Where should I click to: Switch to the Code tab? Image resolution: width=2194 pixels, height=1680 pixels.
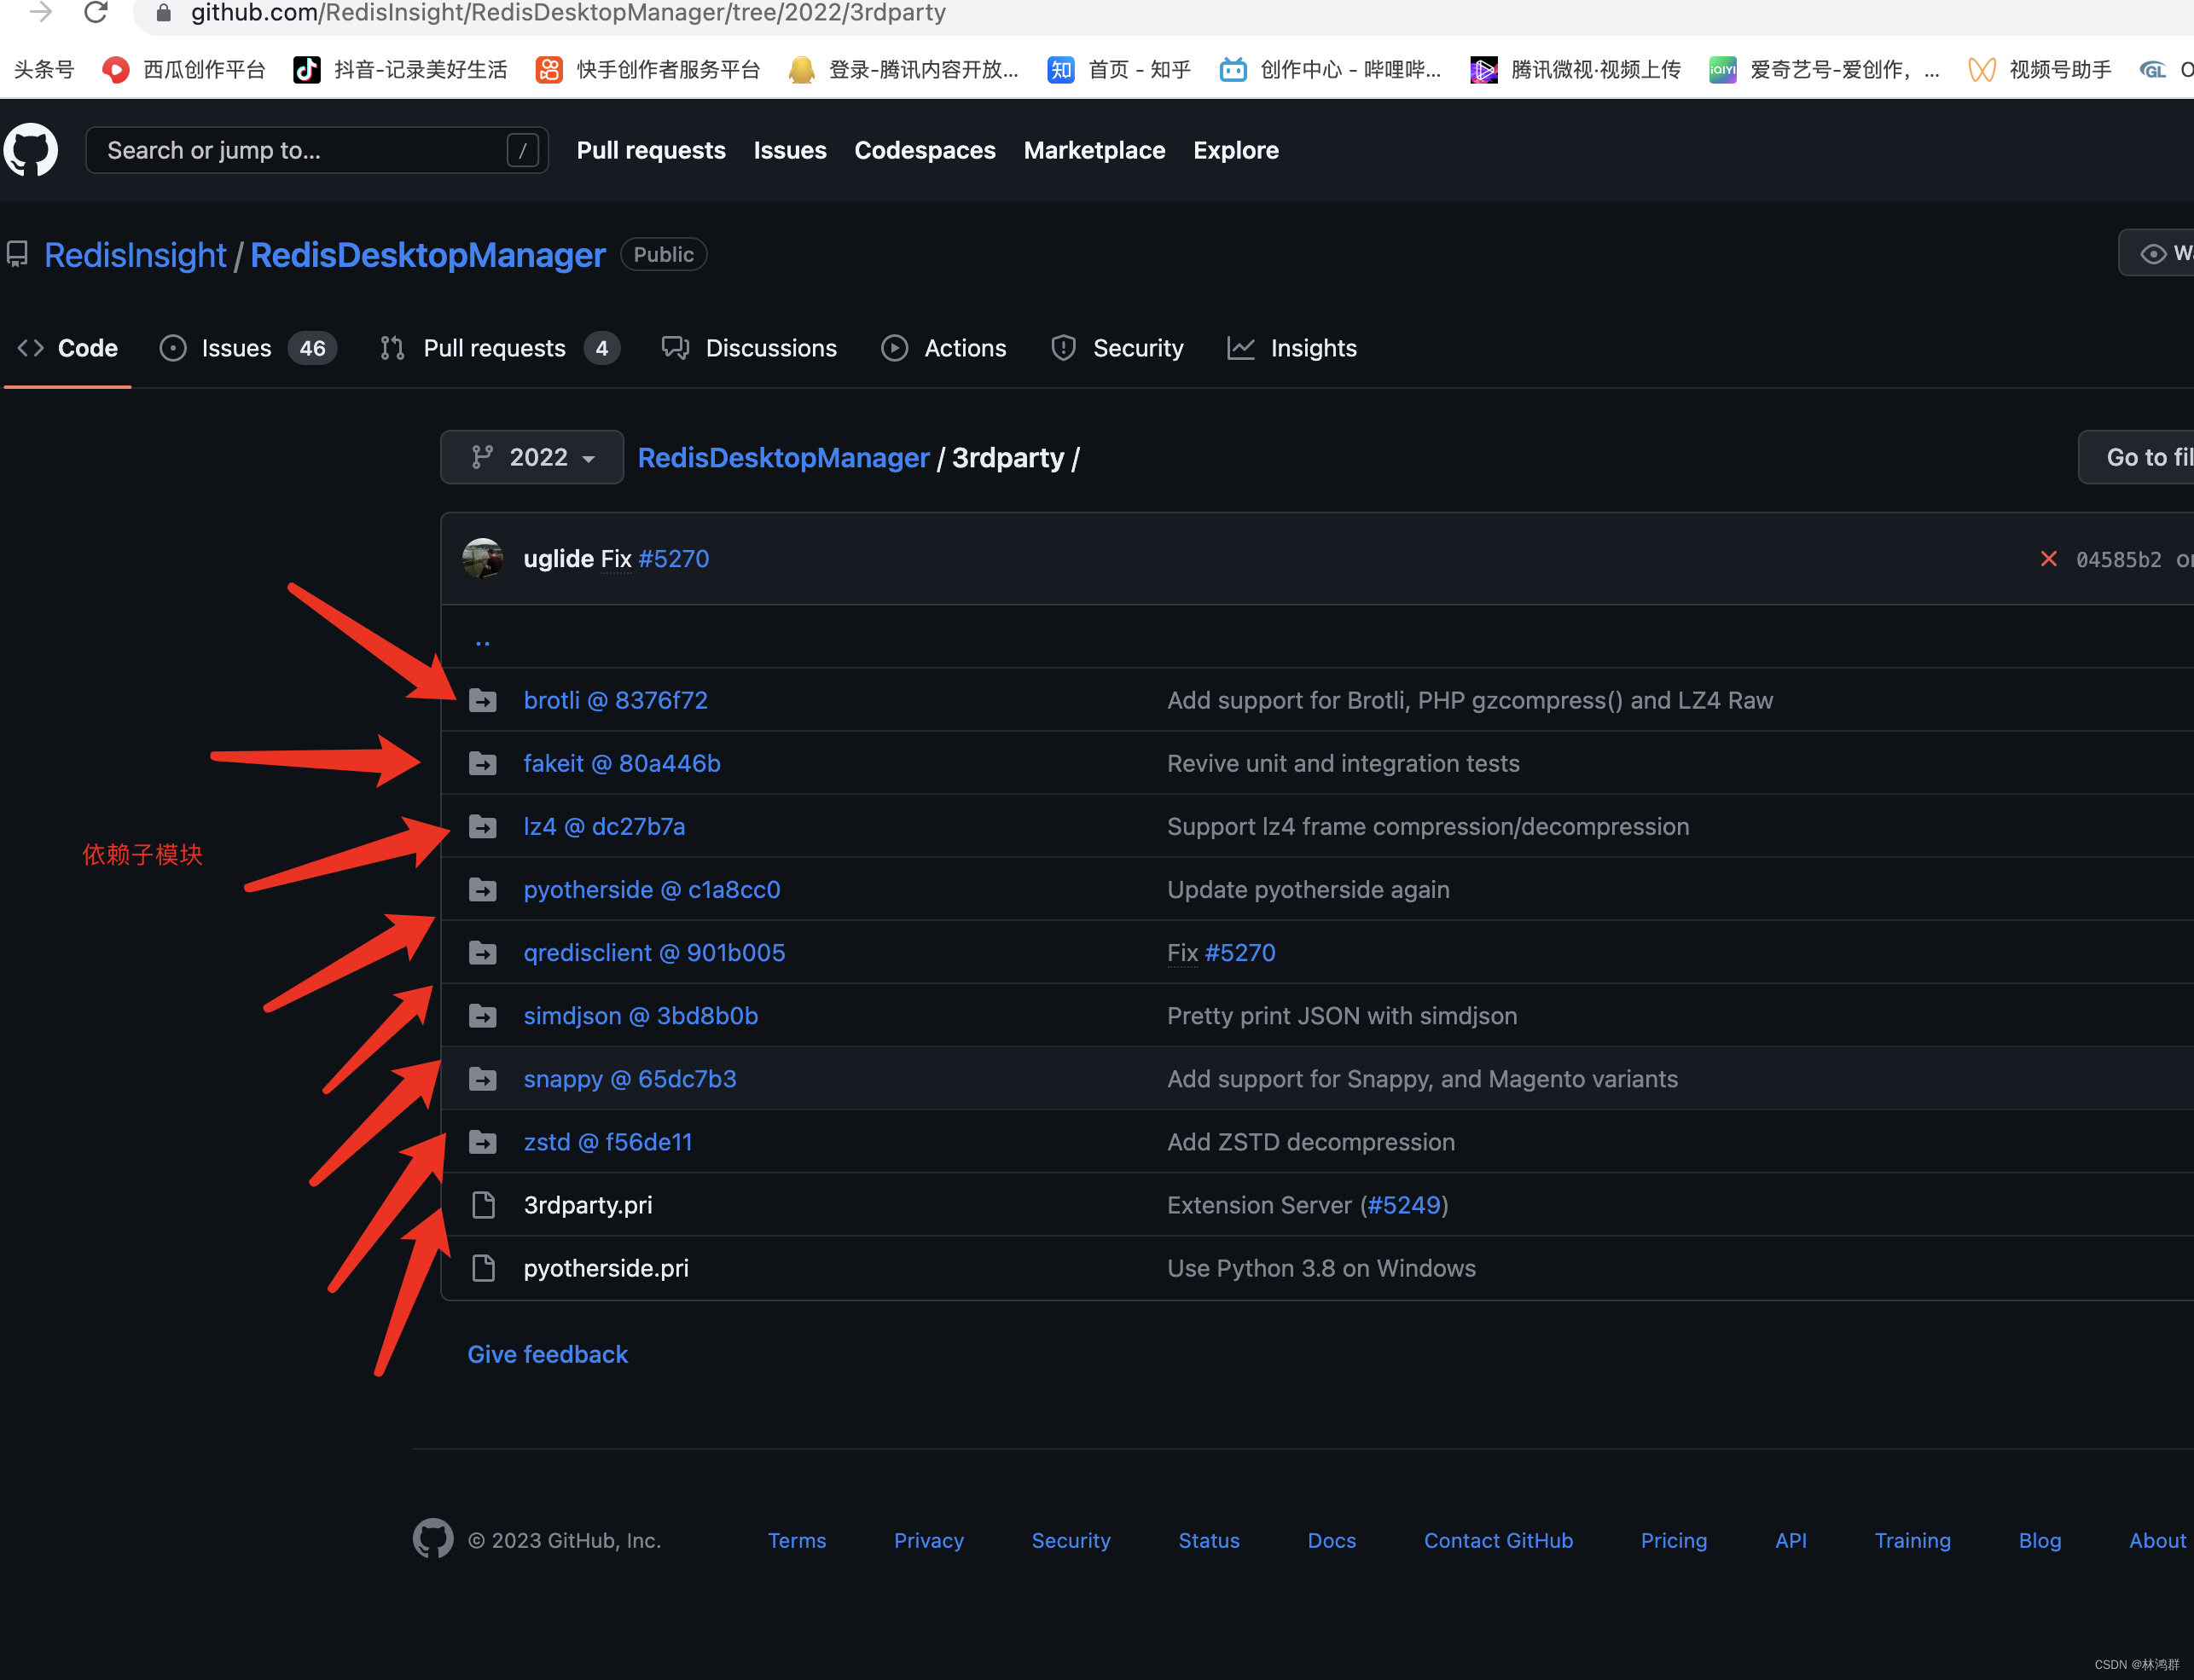pyautogui.click(x=68, y=348)
